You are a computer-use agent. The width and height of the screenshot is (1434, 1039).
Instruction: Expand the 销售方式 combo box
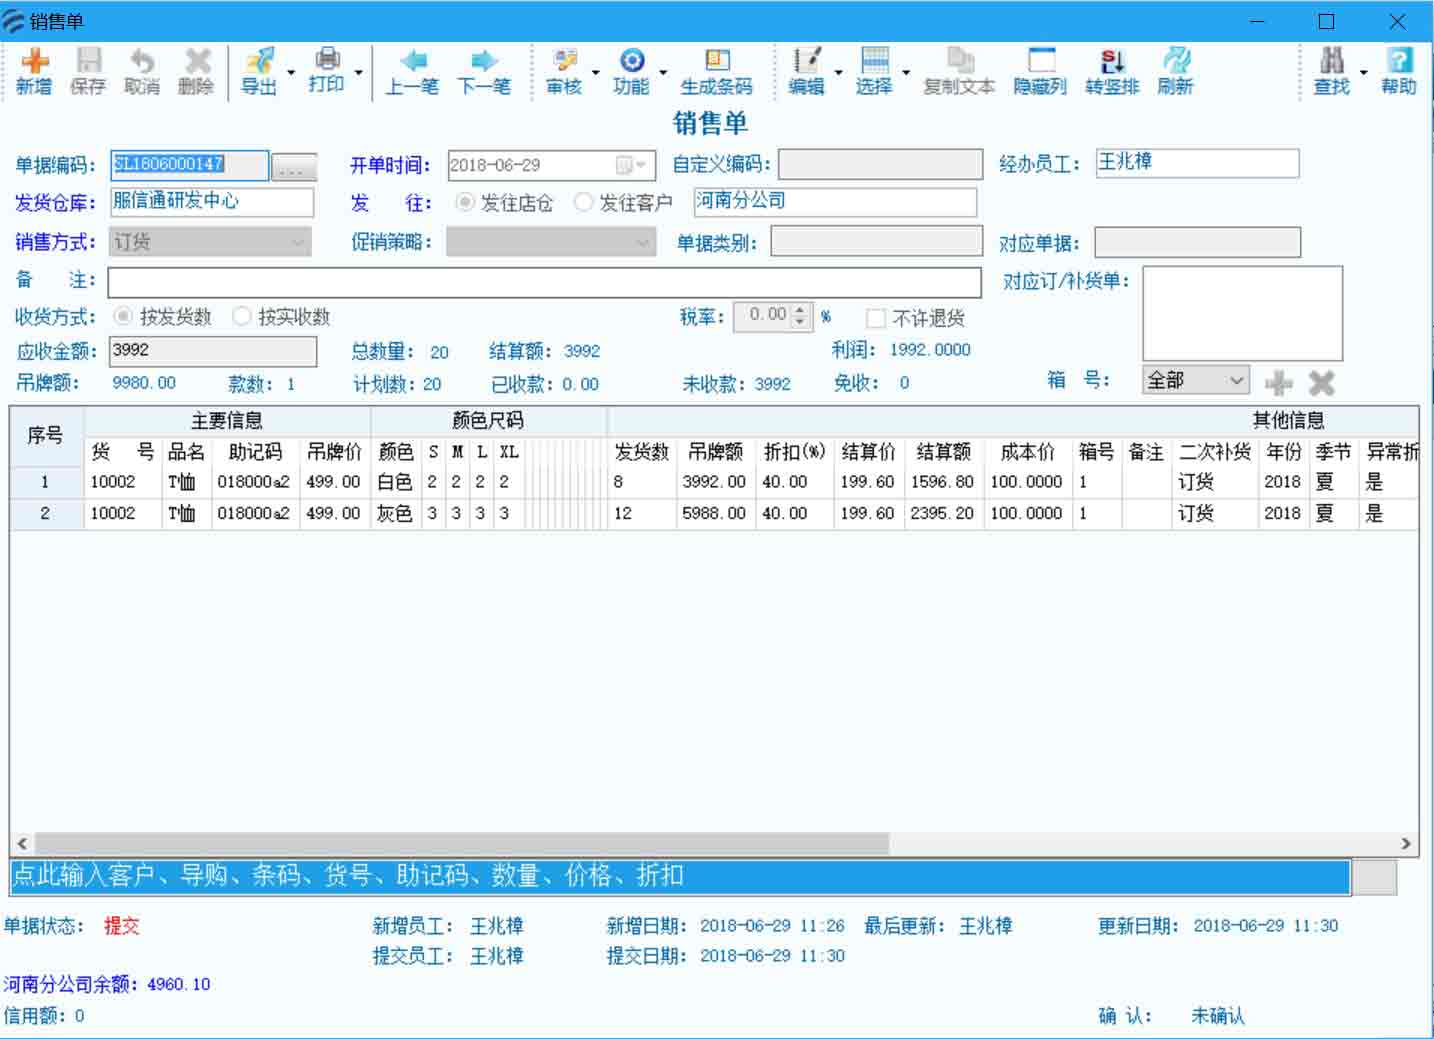(297, 242)
